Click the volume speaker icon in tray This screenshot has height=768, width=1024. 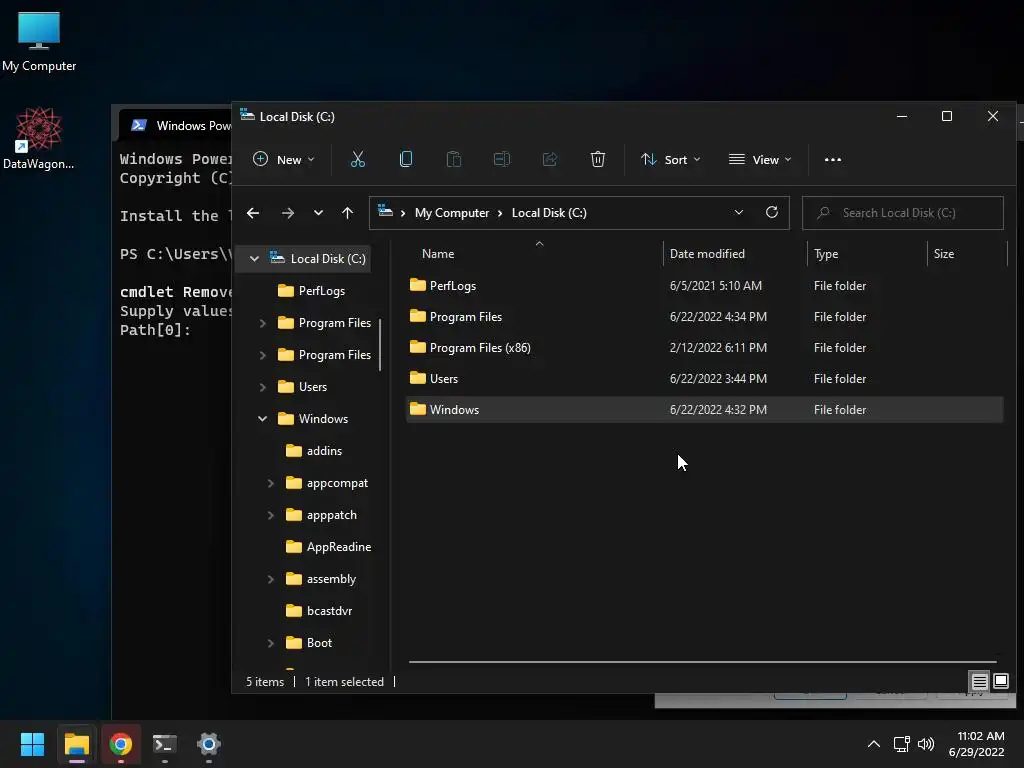point(926,744)
